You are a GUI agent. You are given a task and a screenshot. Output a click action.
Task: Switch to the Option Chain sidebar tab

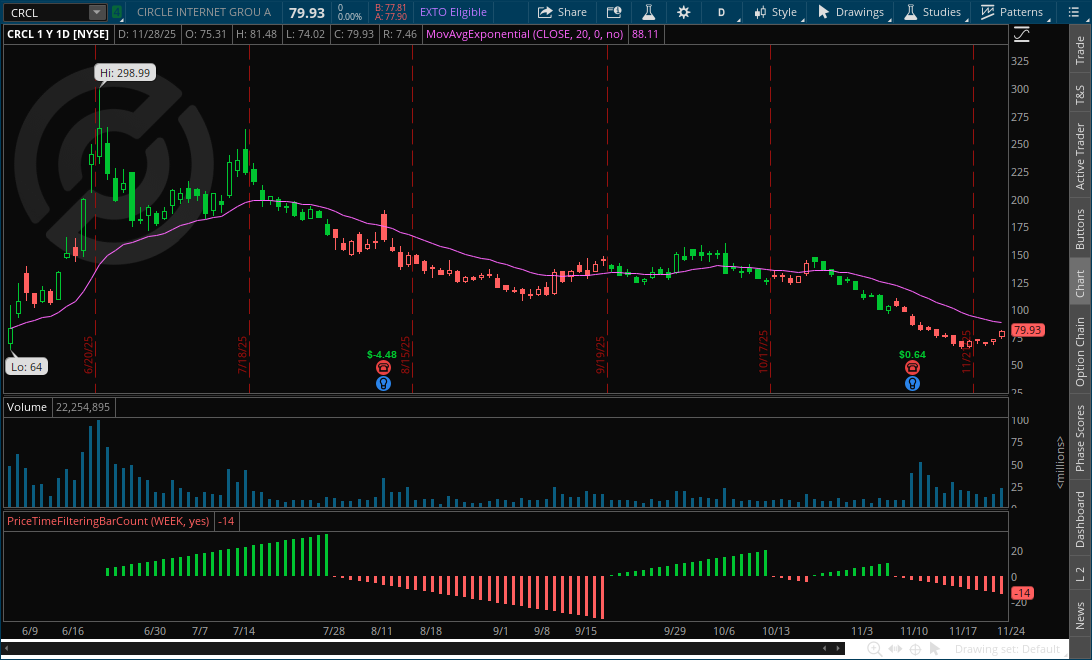coord(1080,353)
